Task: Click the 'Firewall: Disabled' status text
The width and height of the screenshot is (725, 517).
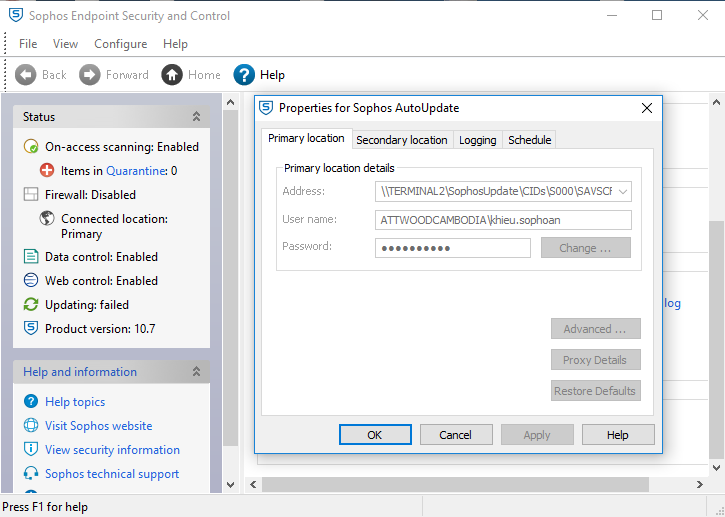Action: pyautogui.click(x=90, y=195)
